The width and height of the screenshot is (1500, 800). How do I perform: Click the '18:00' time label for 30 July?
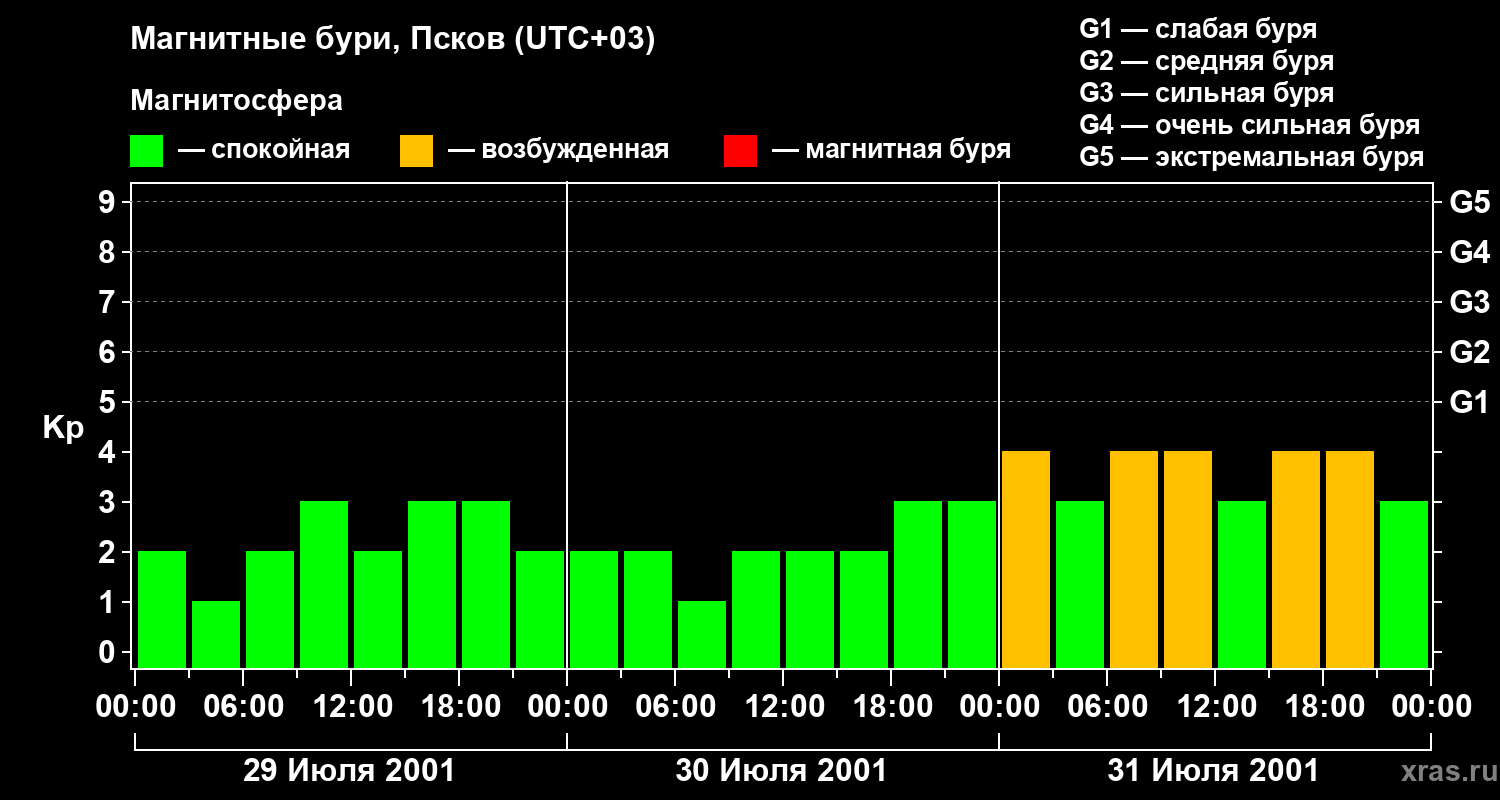(891, 706)
